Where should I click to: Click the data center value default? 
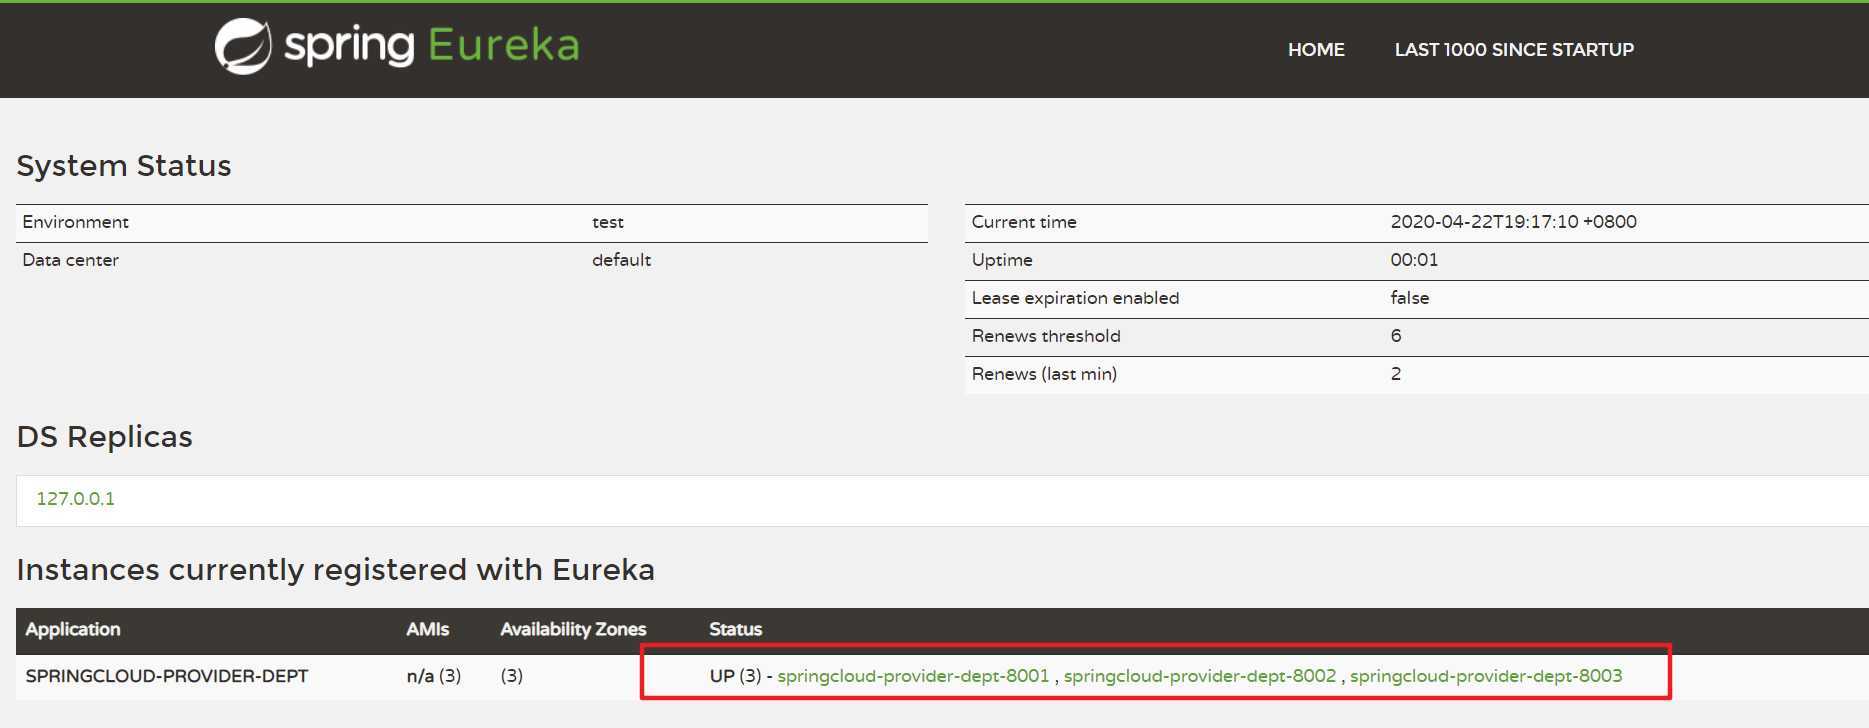[621, 260]
